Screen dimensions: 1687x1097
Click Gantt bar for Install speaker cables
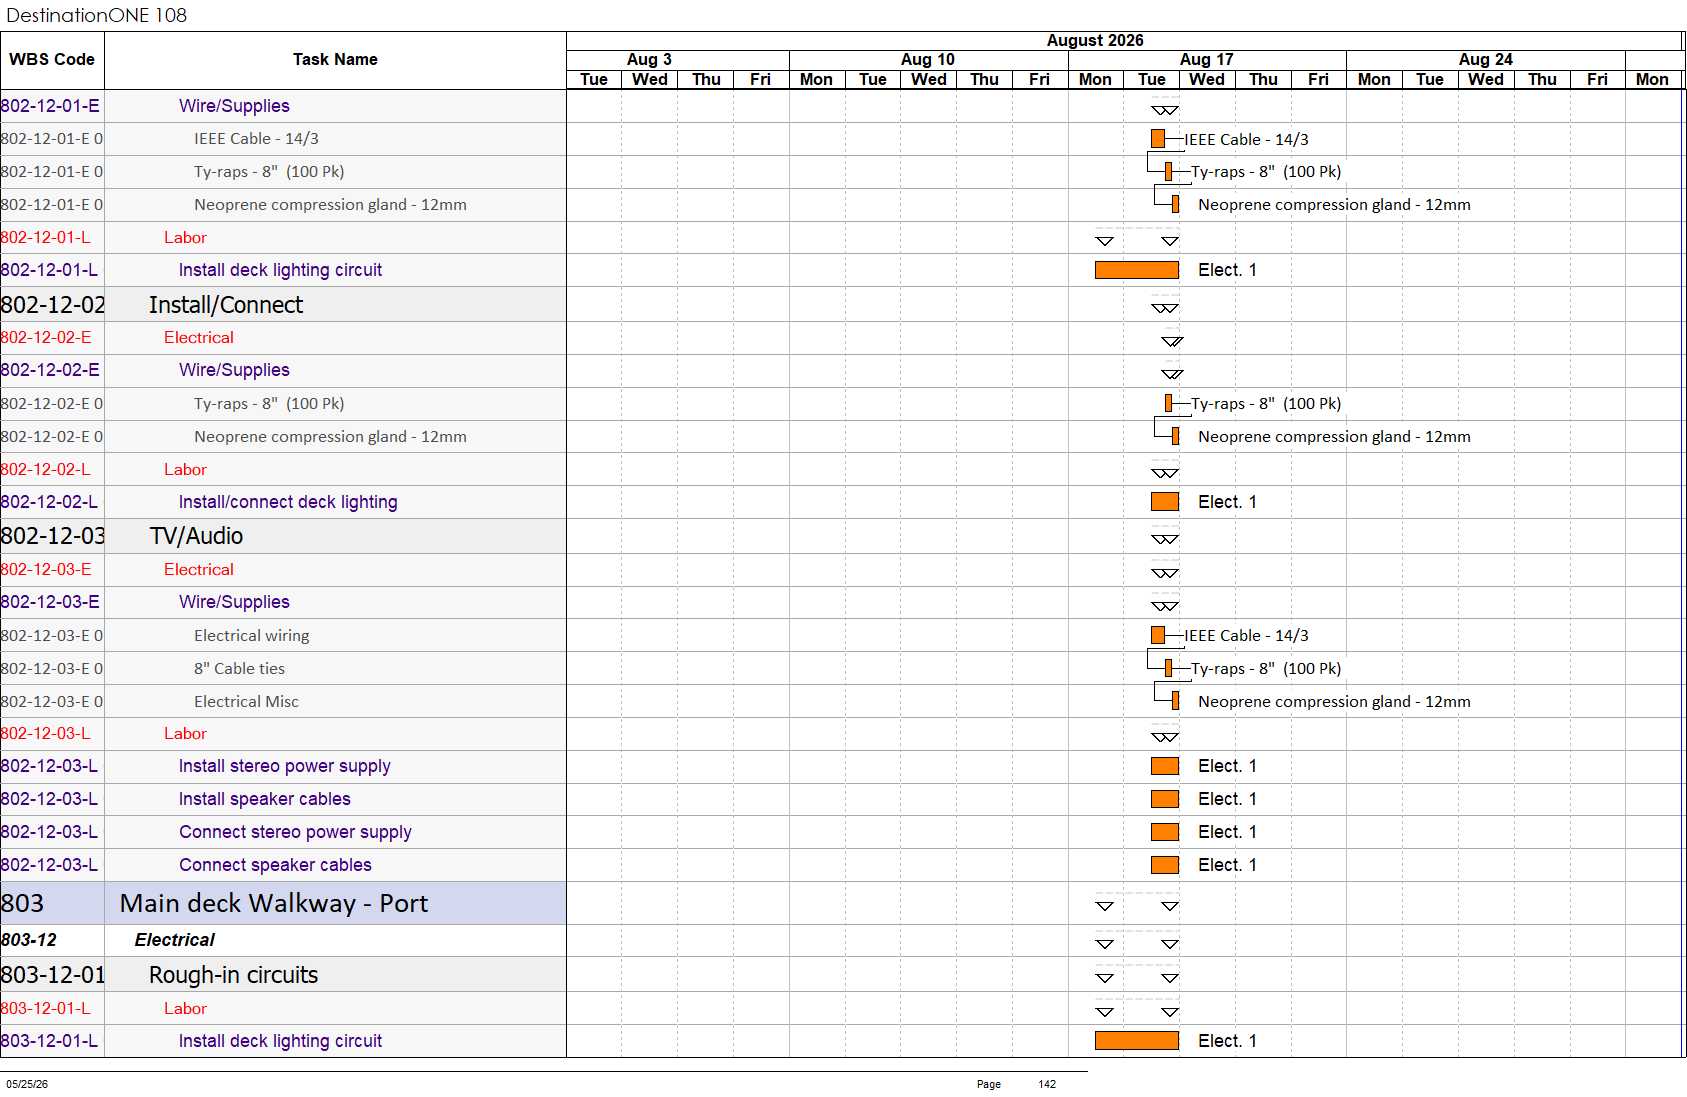pos(1165,799)
